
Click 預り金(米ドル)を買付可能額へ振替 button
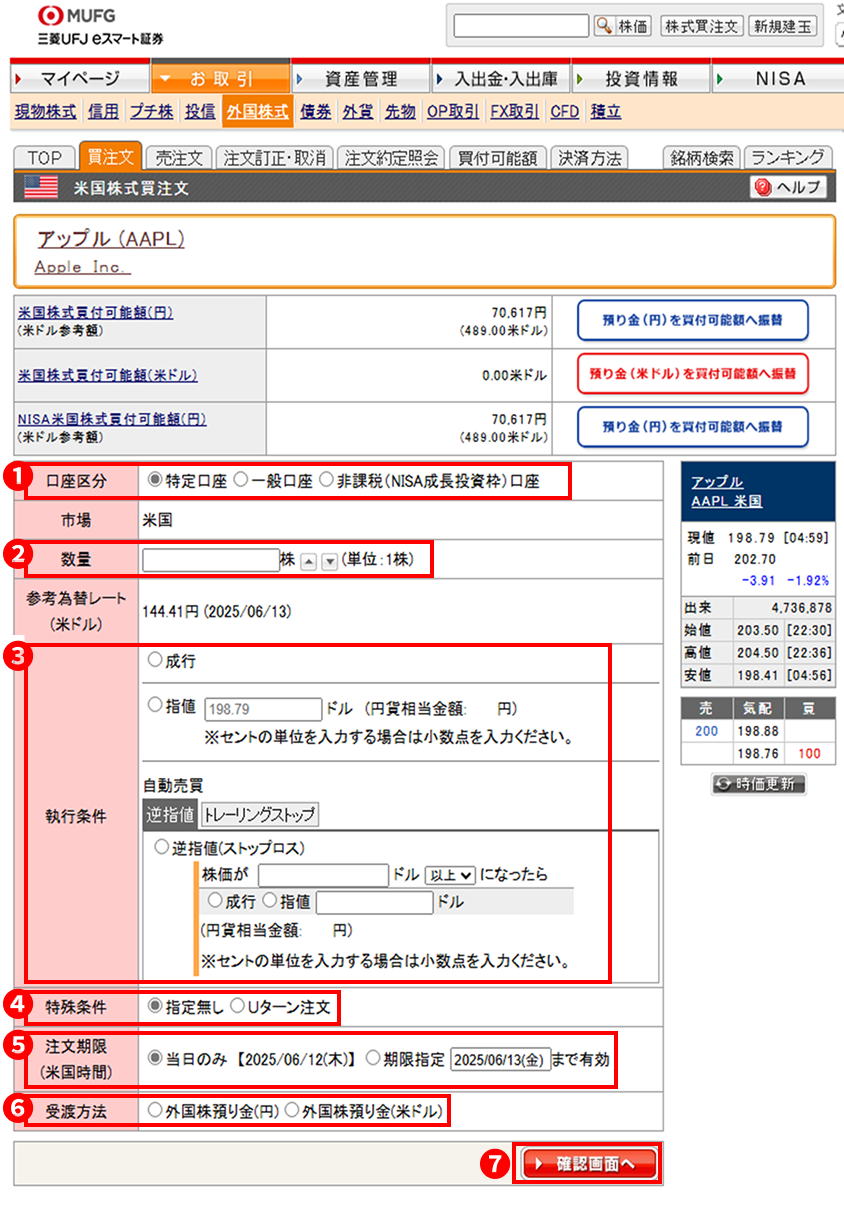point(692,374)
